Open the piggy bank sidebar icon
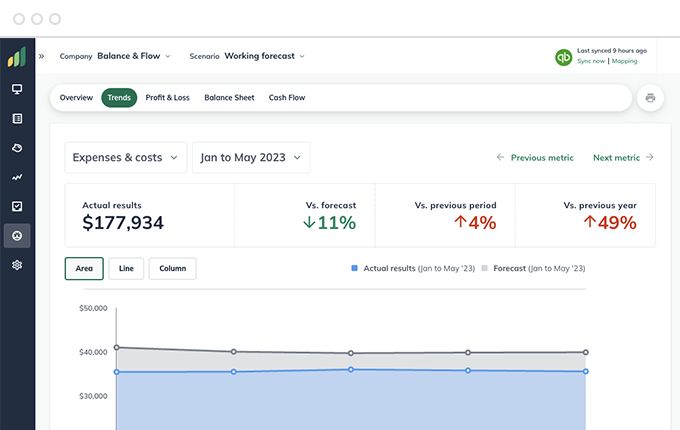680x430 pixels. pyautogui.click(x=17, y=148)
